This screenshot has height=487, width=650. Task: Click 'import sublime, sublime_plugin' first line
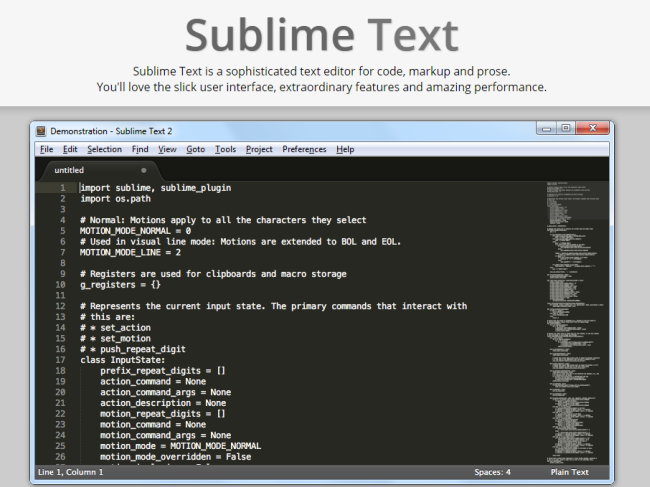tap(155, 188)
